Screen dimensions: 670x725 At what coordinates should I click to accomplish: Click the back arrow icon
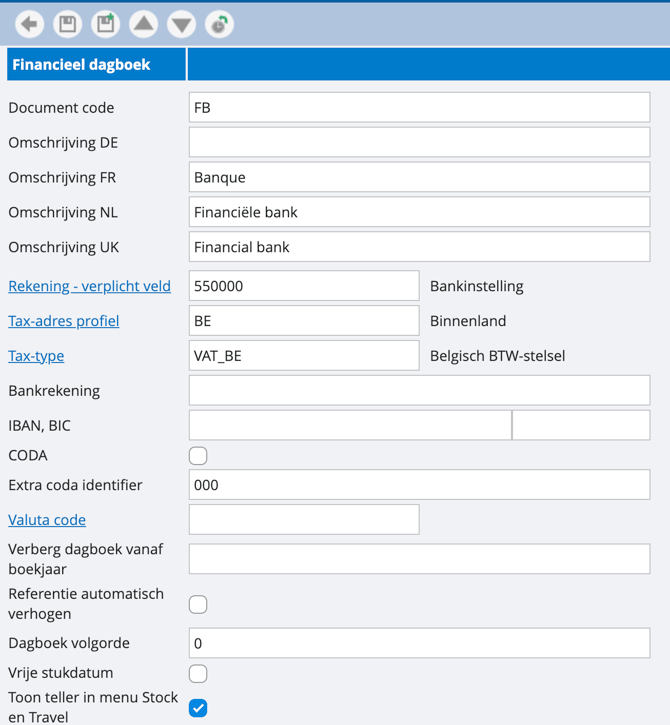(x=30, y=24)
